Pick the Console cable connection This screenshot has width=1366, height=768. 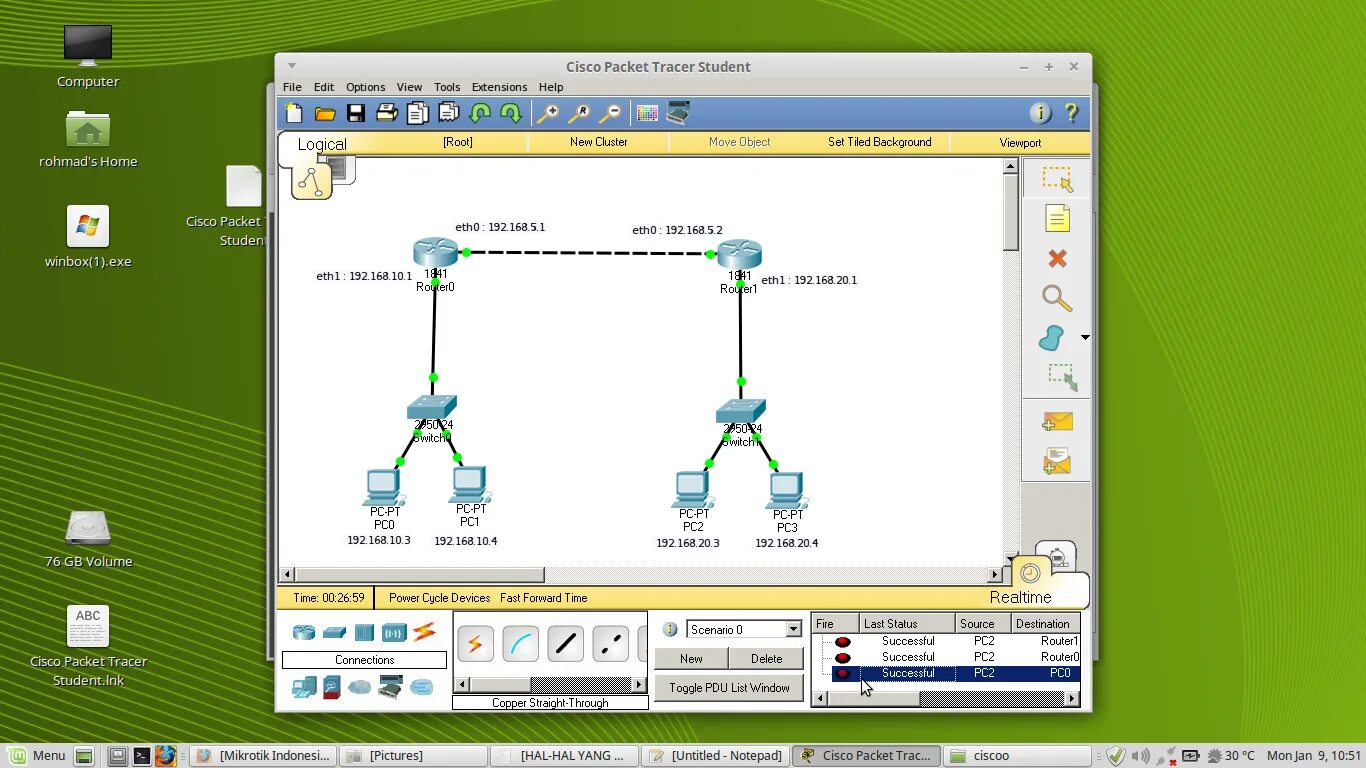[x=520, y=644]
